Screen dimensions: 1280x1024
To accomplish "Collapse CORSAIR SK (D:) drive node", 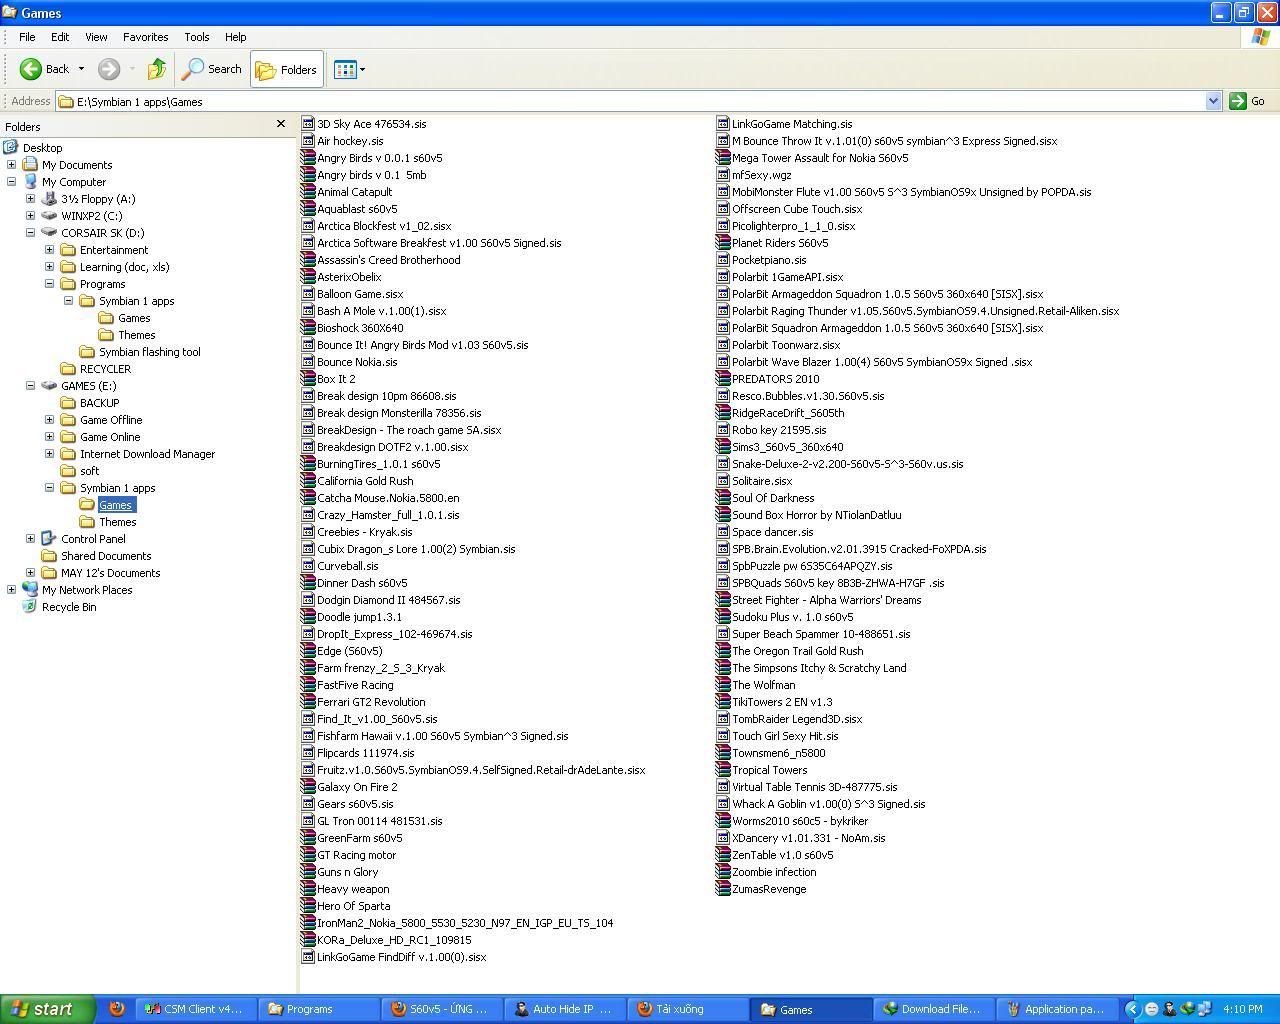I will click(x=30, y=233).
